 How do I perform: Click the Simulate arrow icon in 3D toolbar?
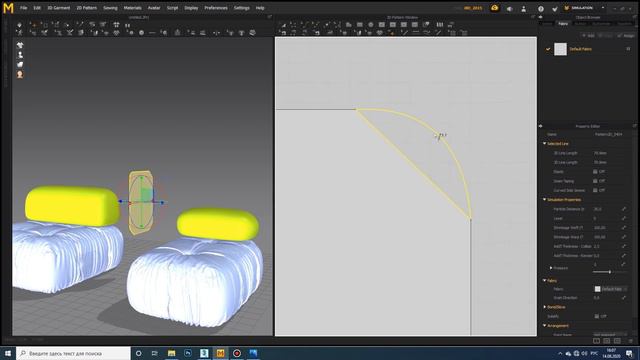[20, 25]
